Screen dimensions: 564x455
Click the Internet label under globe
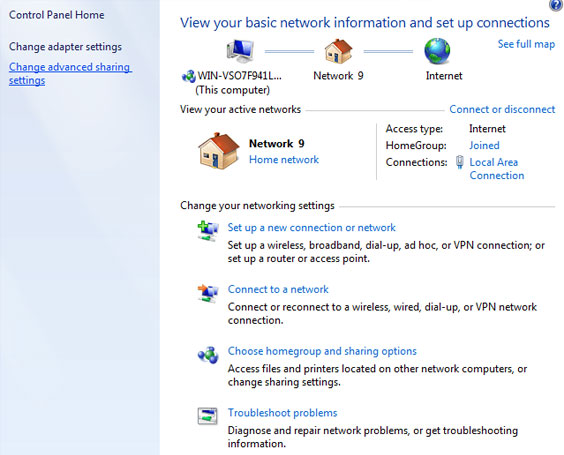444,76
